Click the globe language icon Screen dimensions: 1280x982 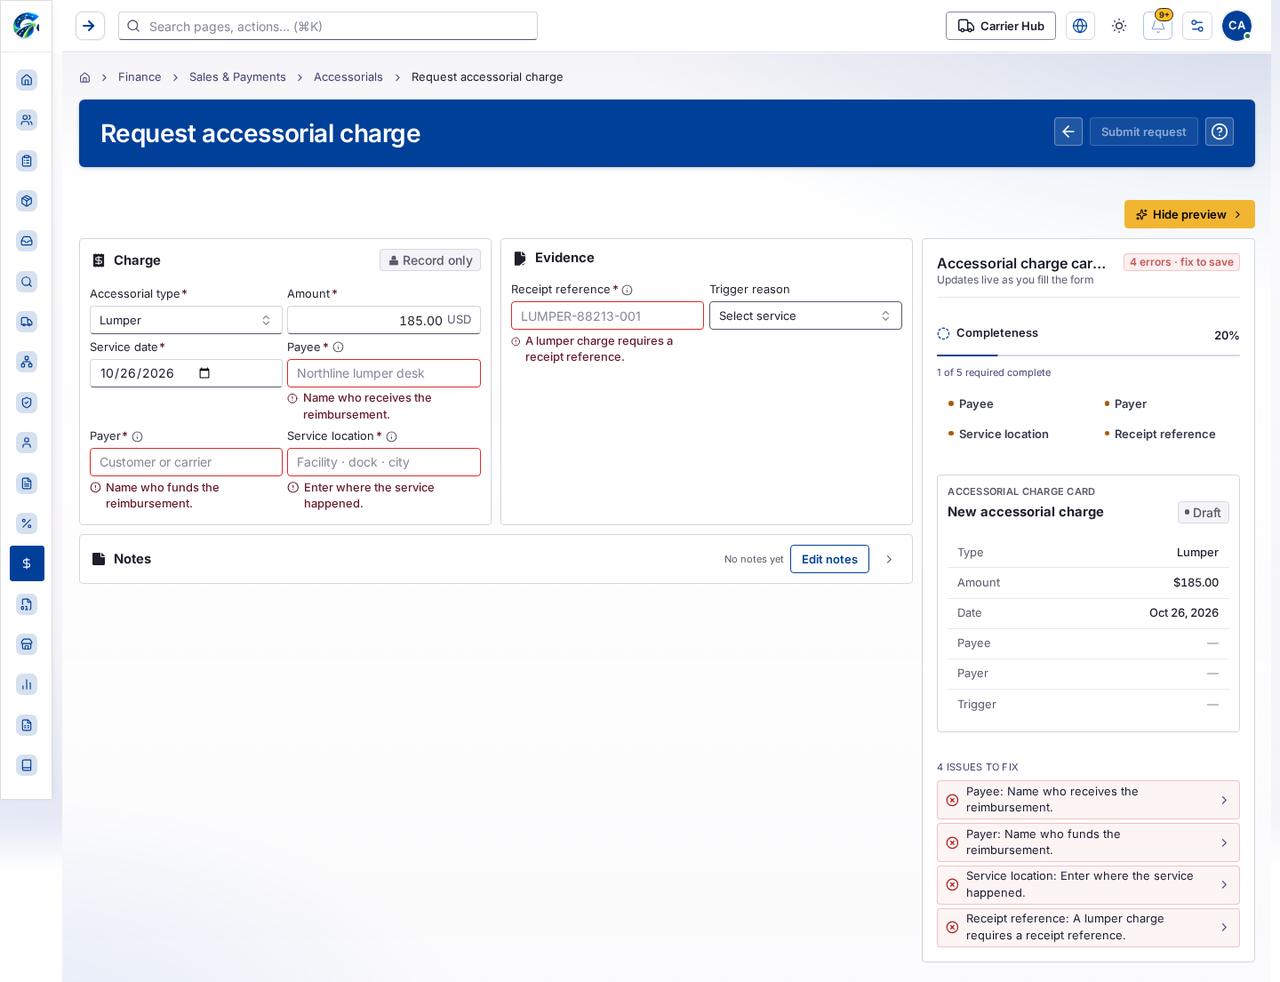[x=1080, y=26]
